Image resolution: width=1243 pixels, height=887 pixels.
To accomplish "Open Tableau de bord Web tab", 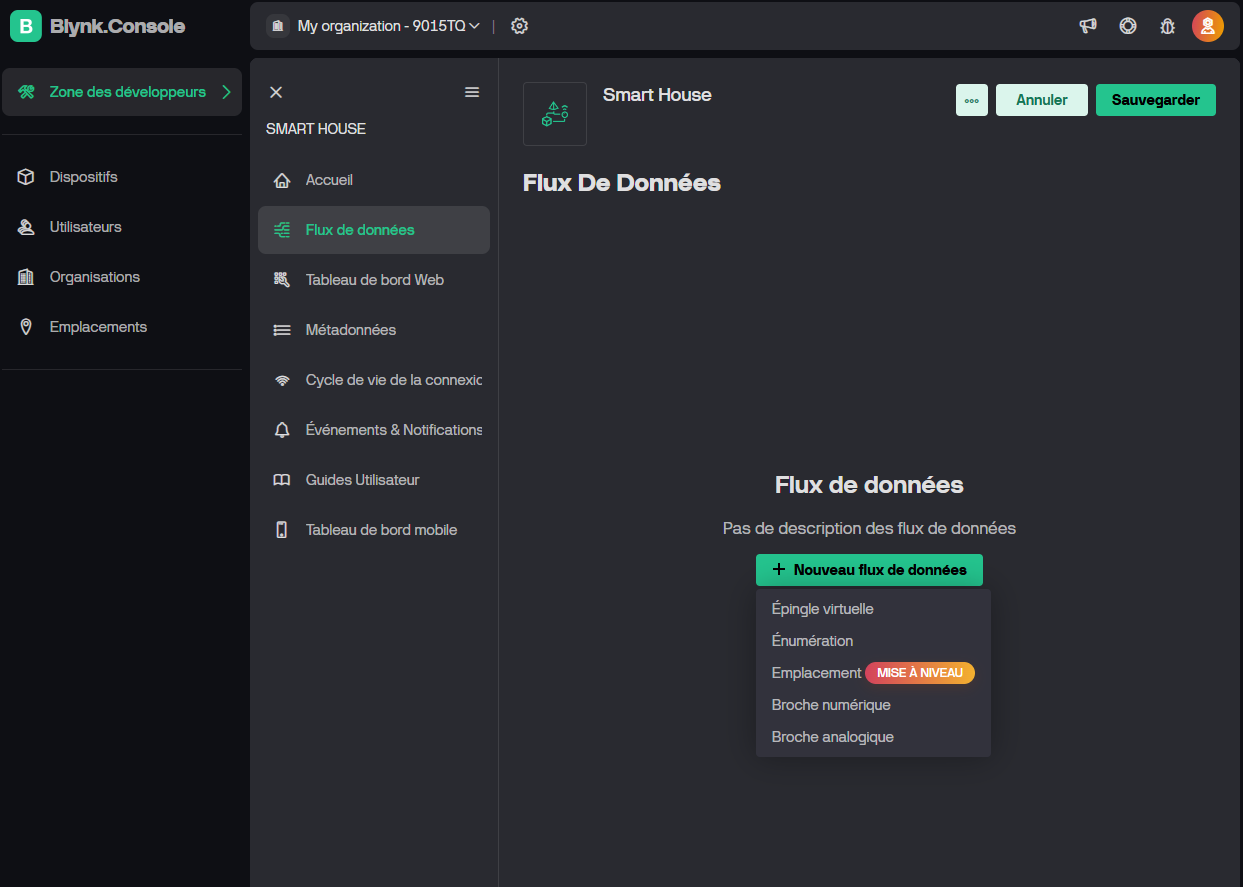I will [x=374, y=280].
